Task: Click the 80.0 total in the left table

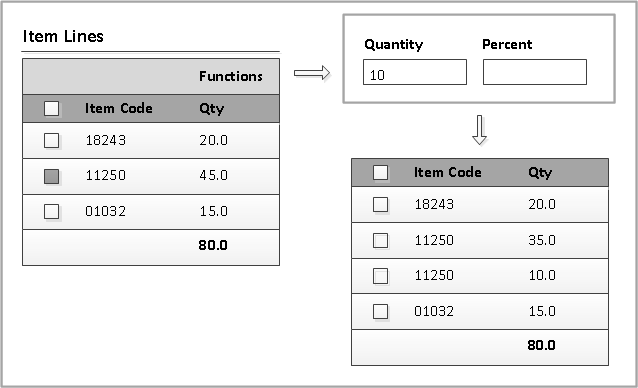Action: 213,245
